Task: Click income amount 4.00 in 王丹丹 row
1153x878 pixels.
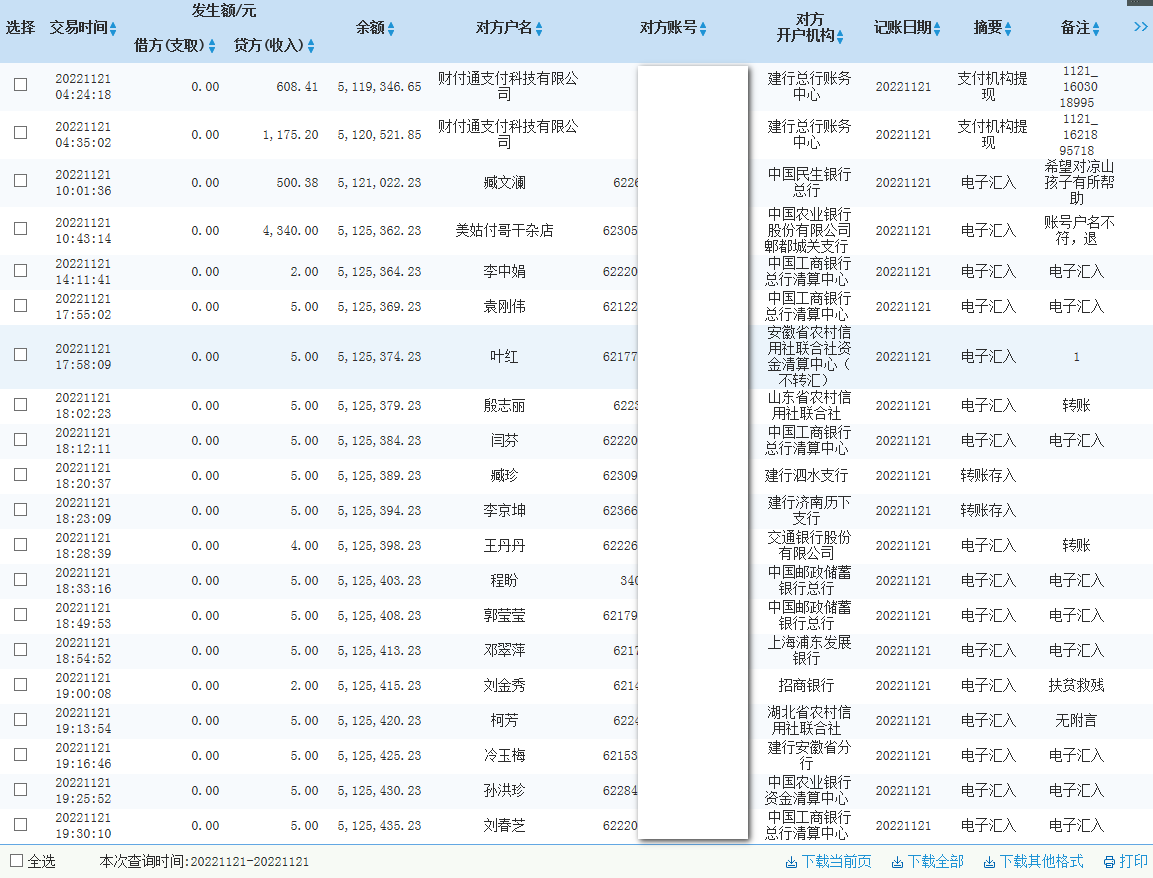Action: (x=304, y=546)
